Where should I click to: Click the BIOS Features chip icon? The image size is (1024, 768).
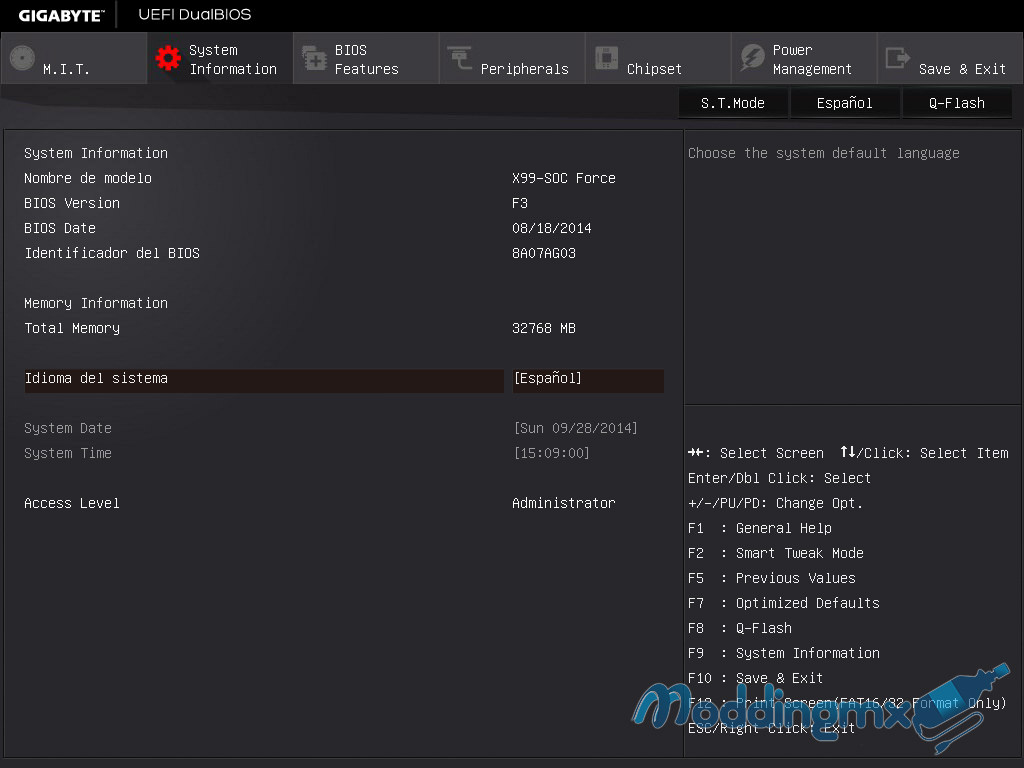(314, 58)
